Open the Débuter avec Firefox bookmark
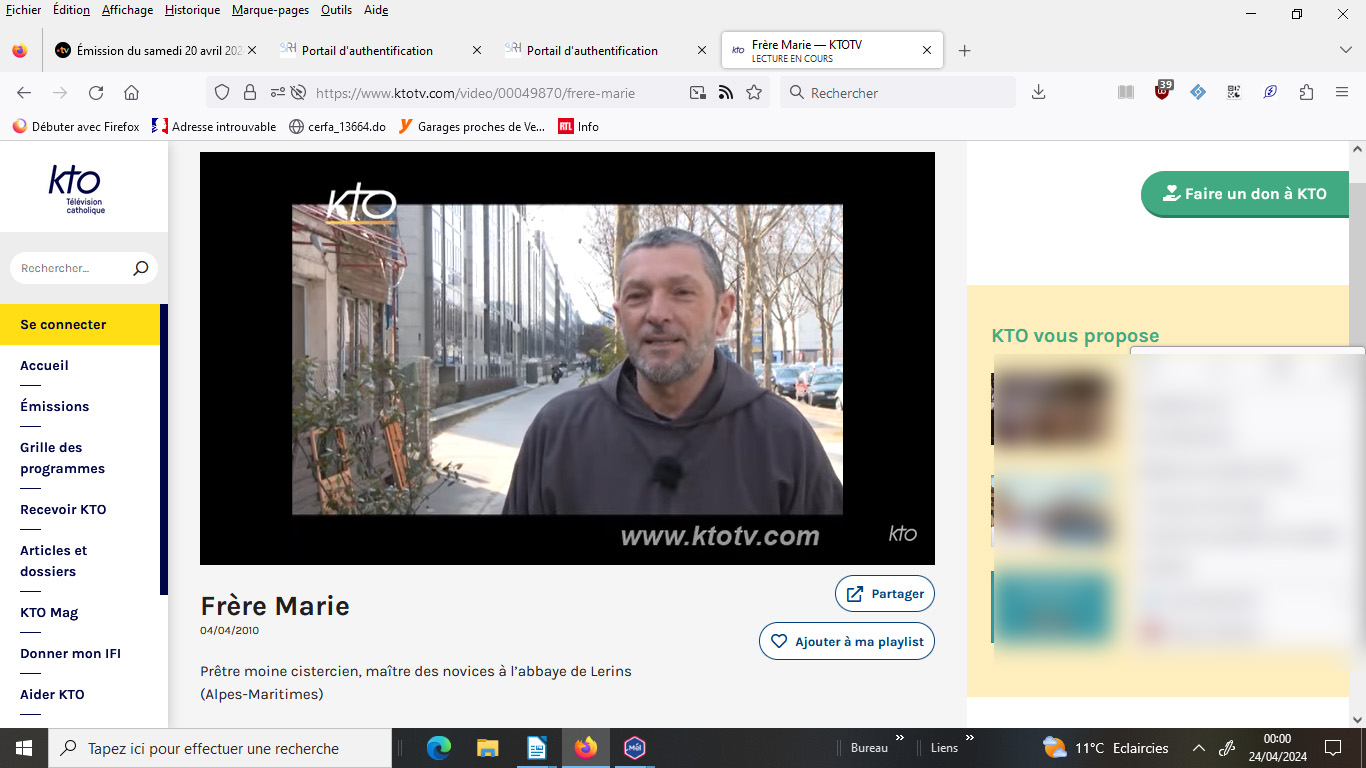The image size is (1366, 768). [x=76, y=127]
